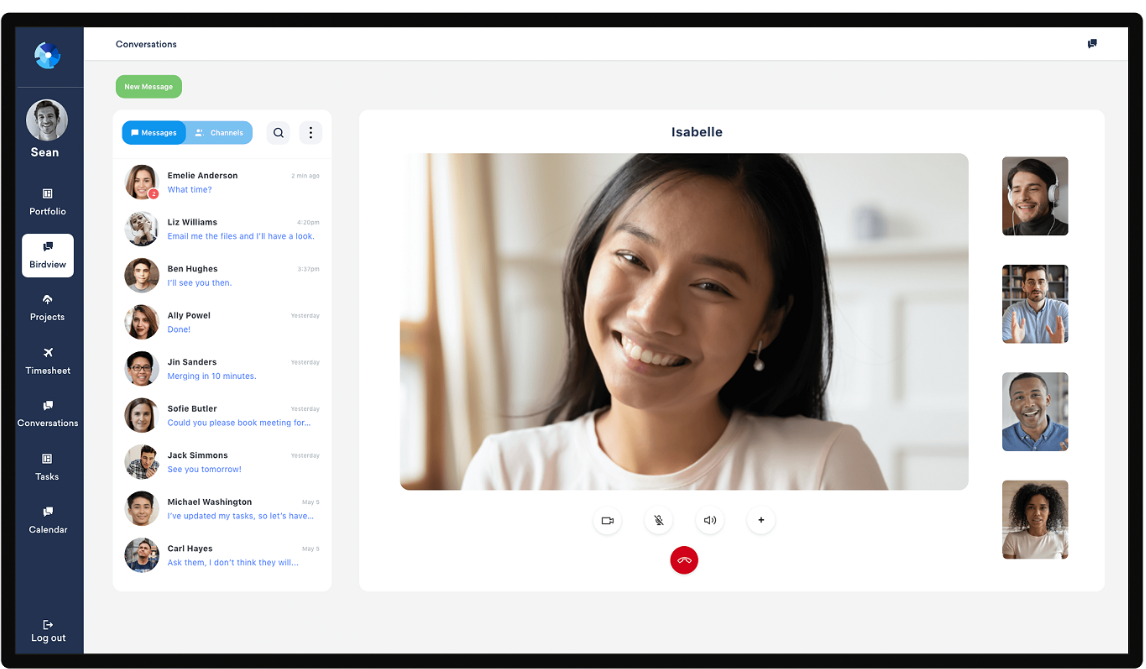Toggle the camera on or off
Viewport: 1146px width, 669px height.
(x=607, y=520)
